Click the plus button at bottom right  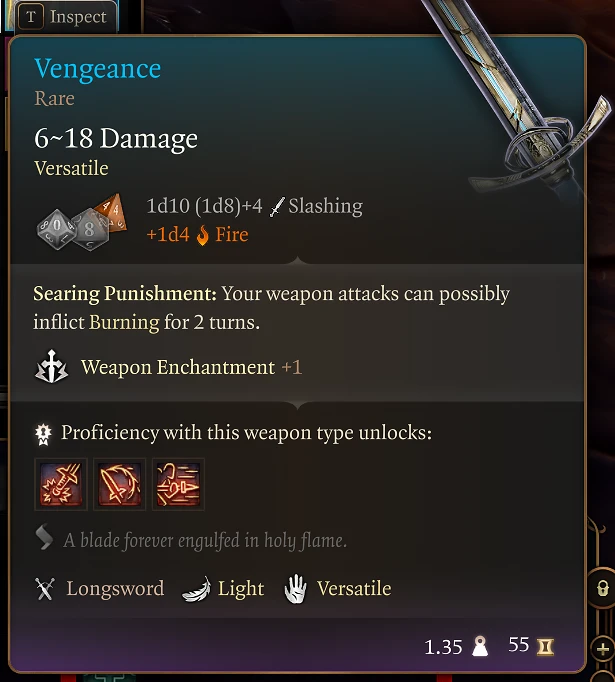pos(603,649)
